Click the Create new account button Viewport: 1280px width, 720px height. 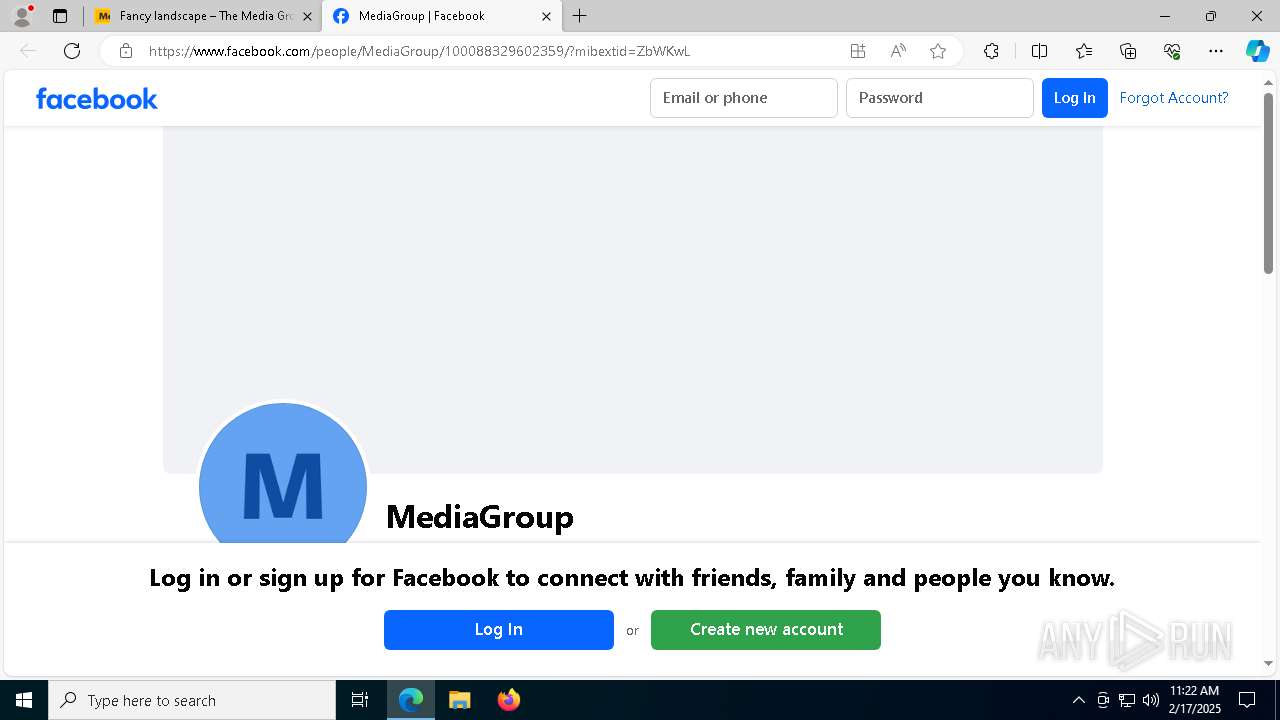pyautogui.click(x=766, y=630)
